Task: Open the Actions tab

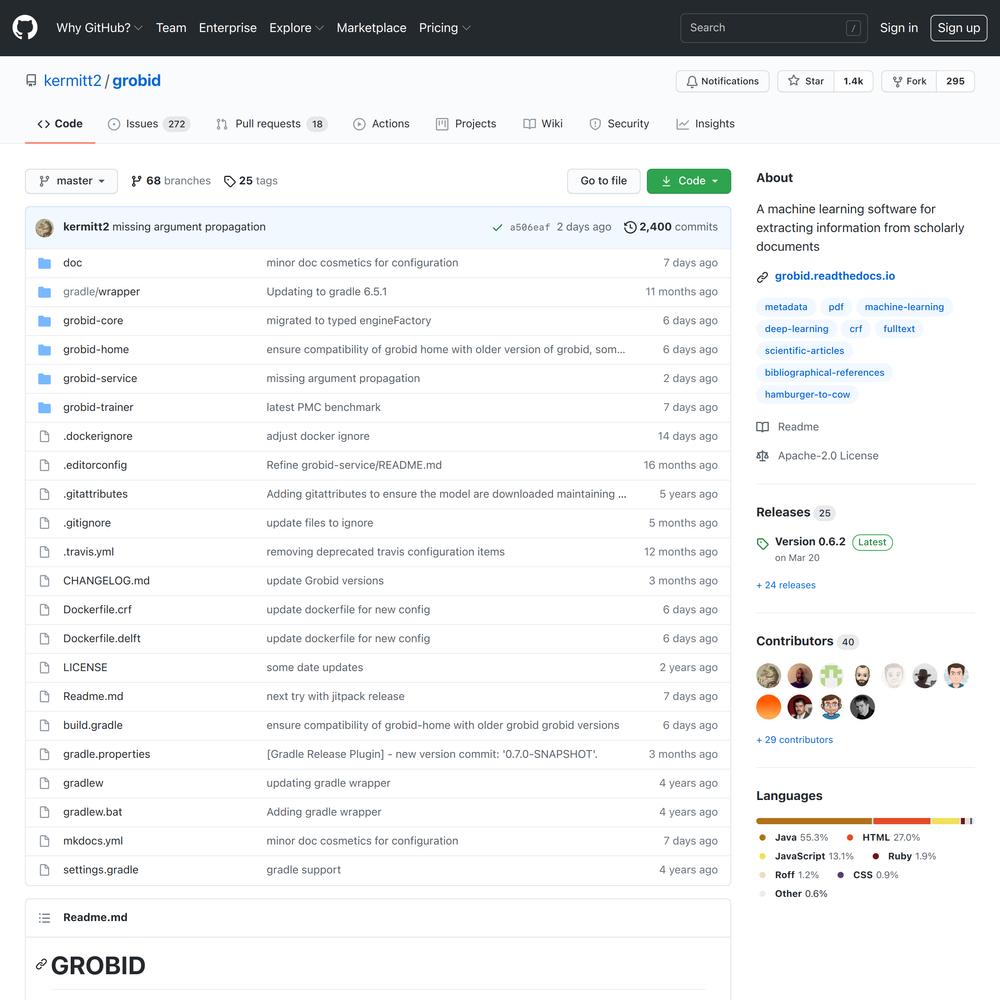Action: pos(381,124)
